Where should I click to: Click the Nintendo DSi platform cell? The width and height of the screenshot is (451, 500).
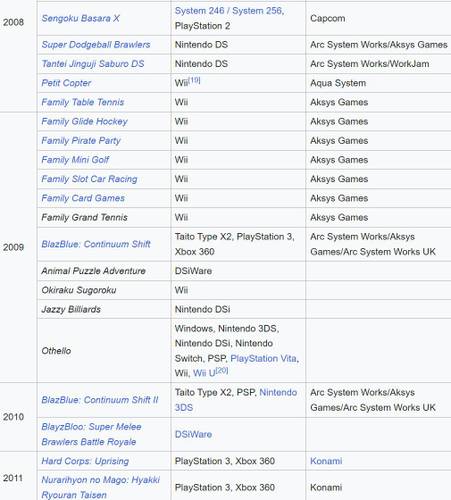[238, 309]
